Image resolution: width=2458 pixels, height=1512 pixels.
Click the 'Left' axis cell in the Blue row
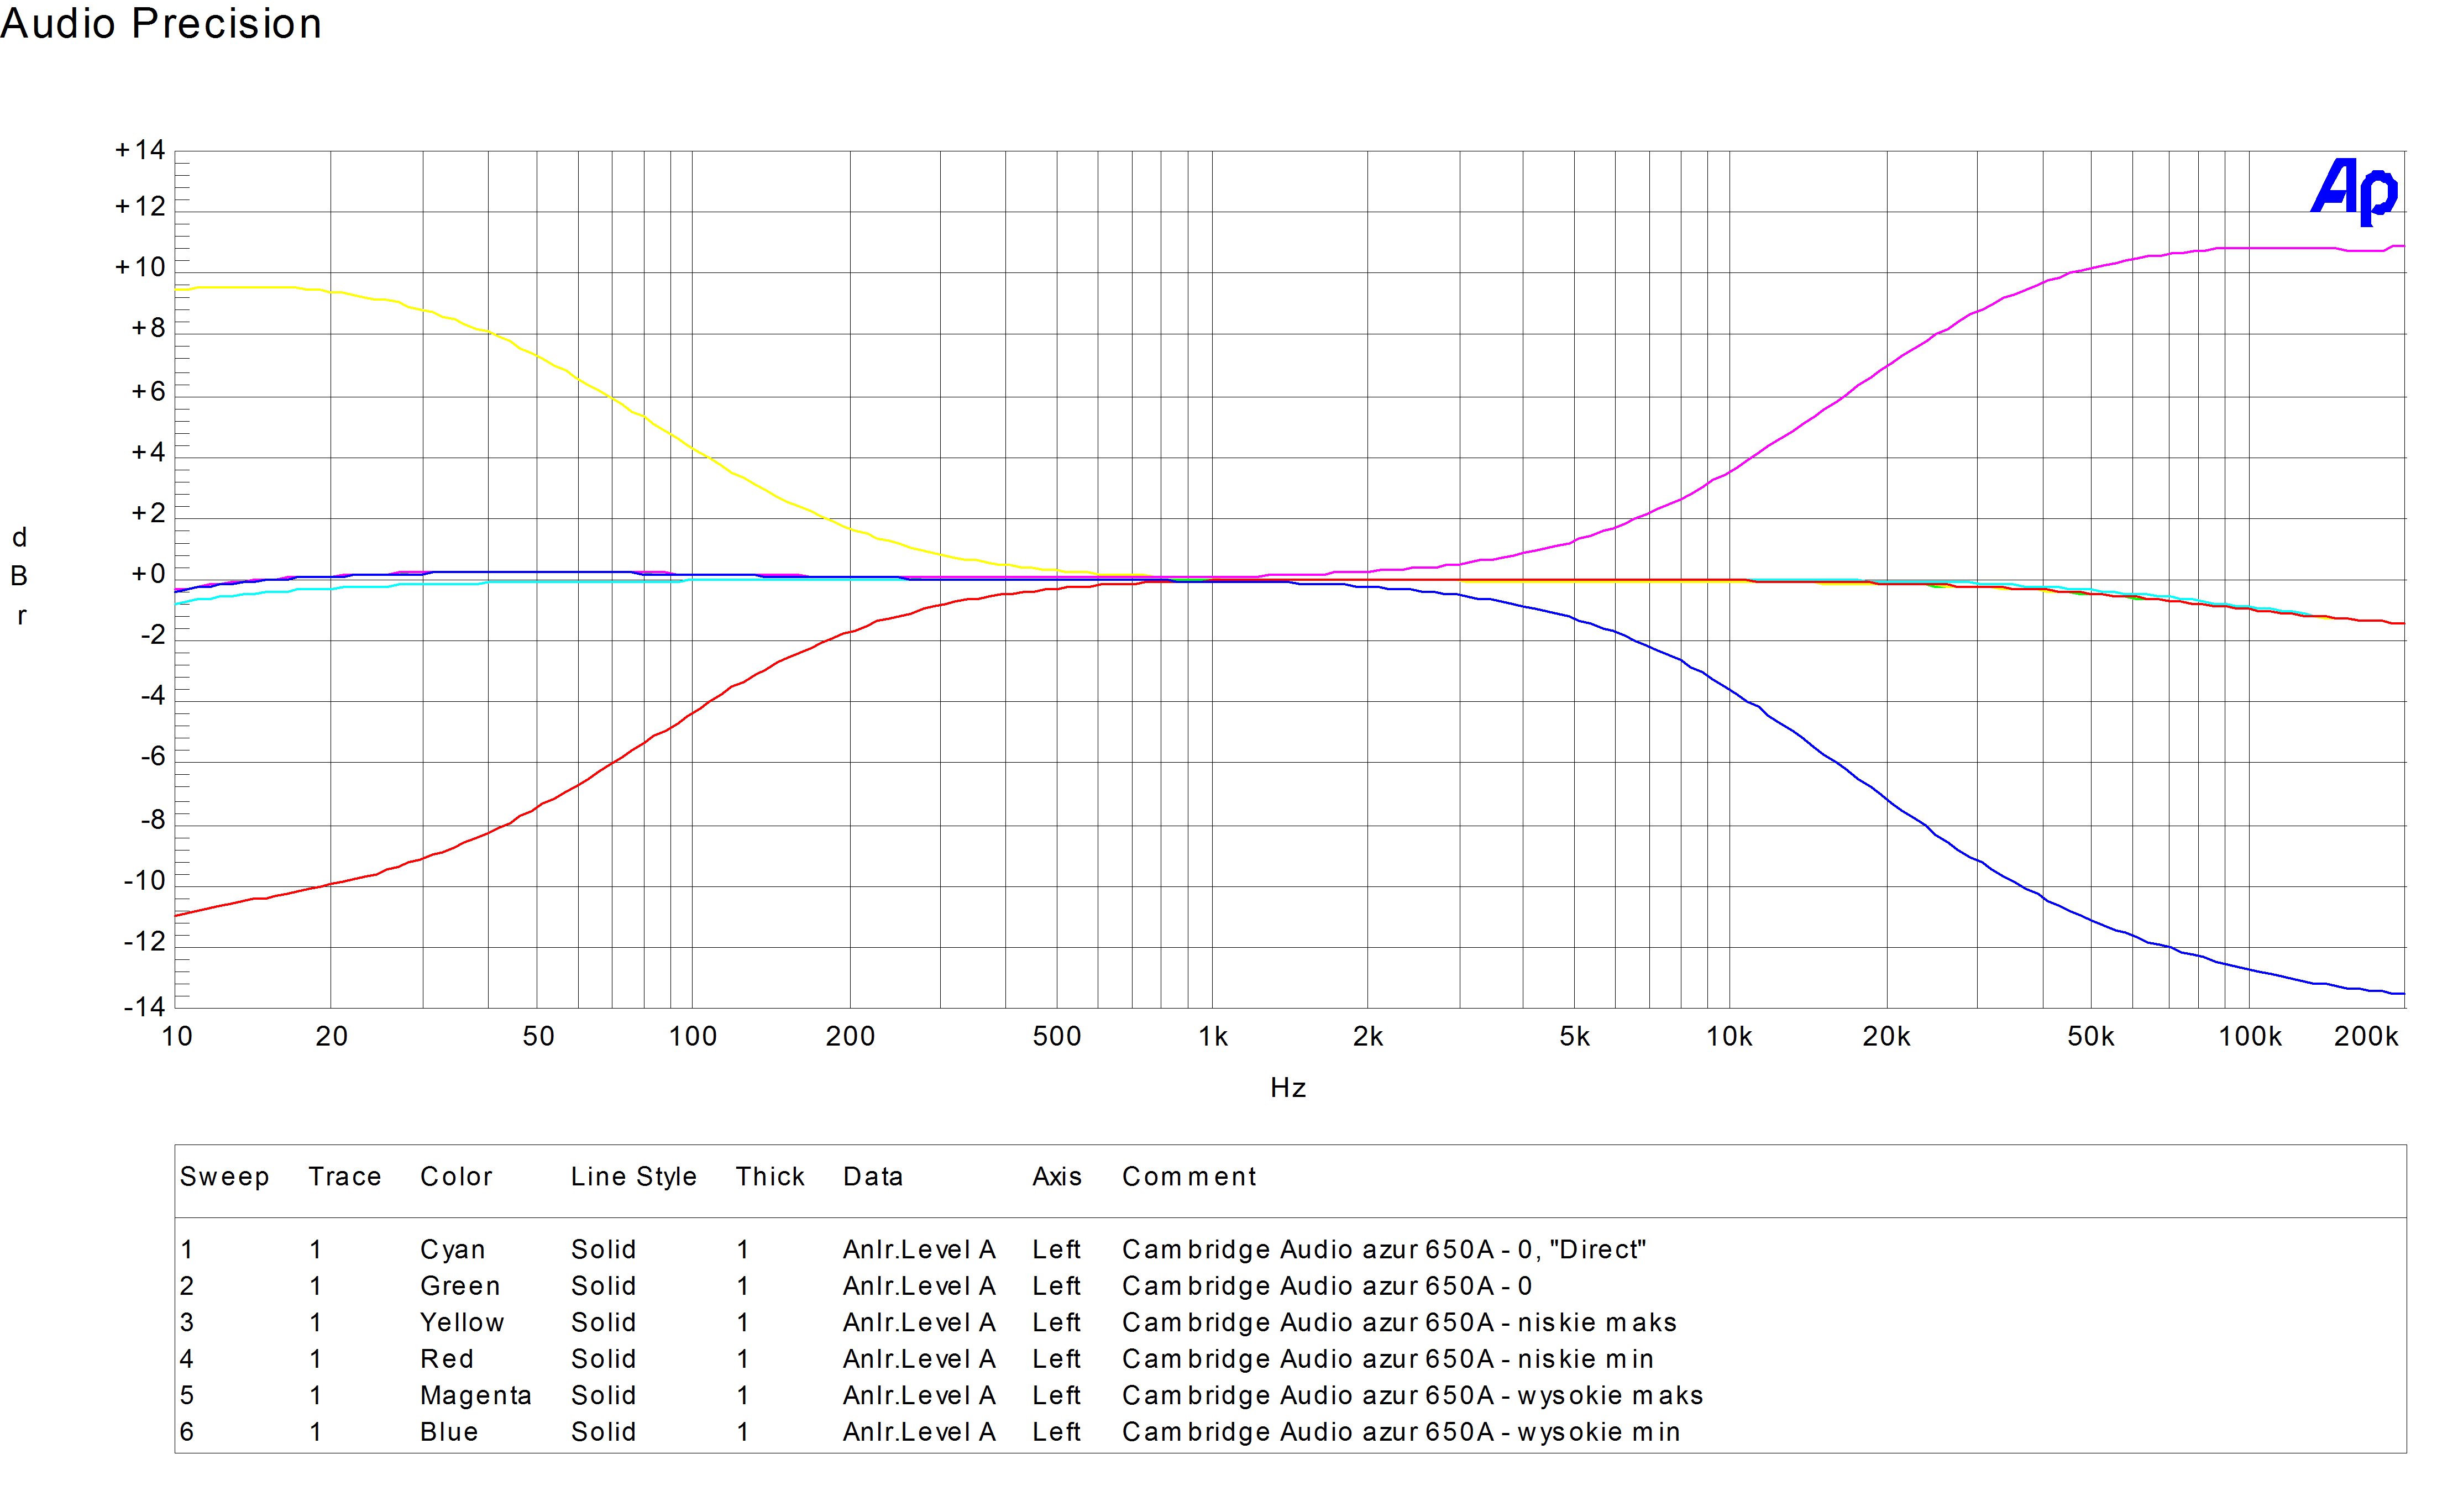1057,1432
